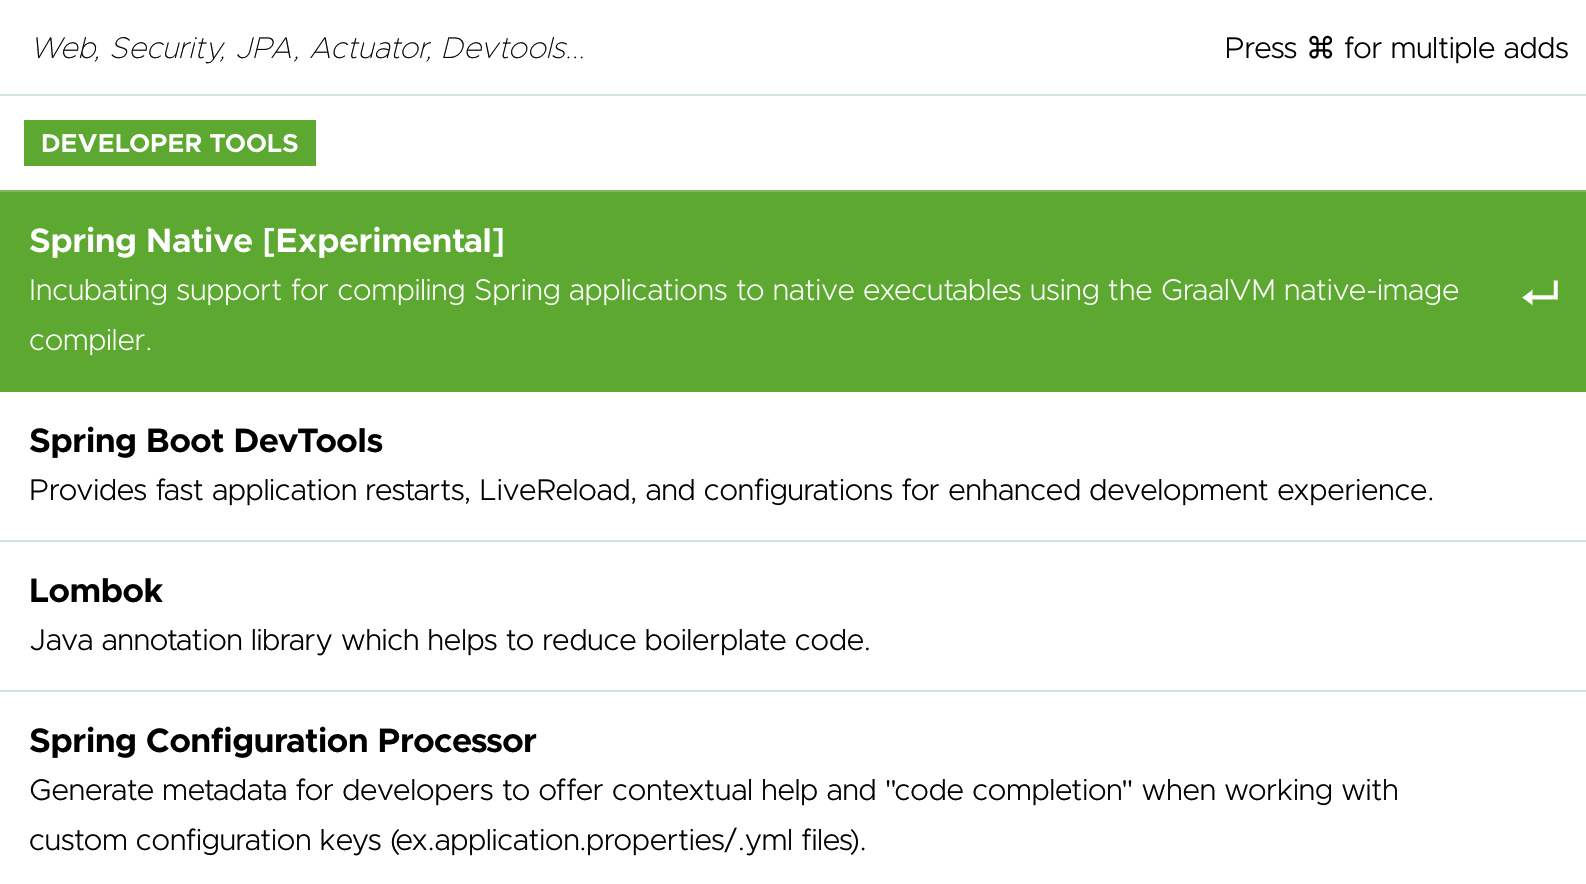The height and width of the screenshot is (884, 1586).
Task: Click the custom configuration keys text line
Action: click(x=447, y=840)
